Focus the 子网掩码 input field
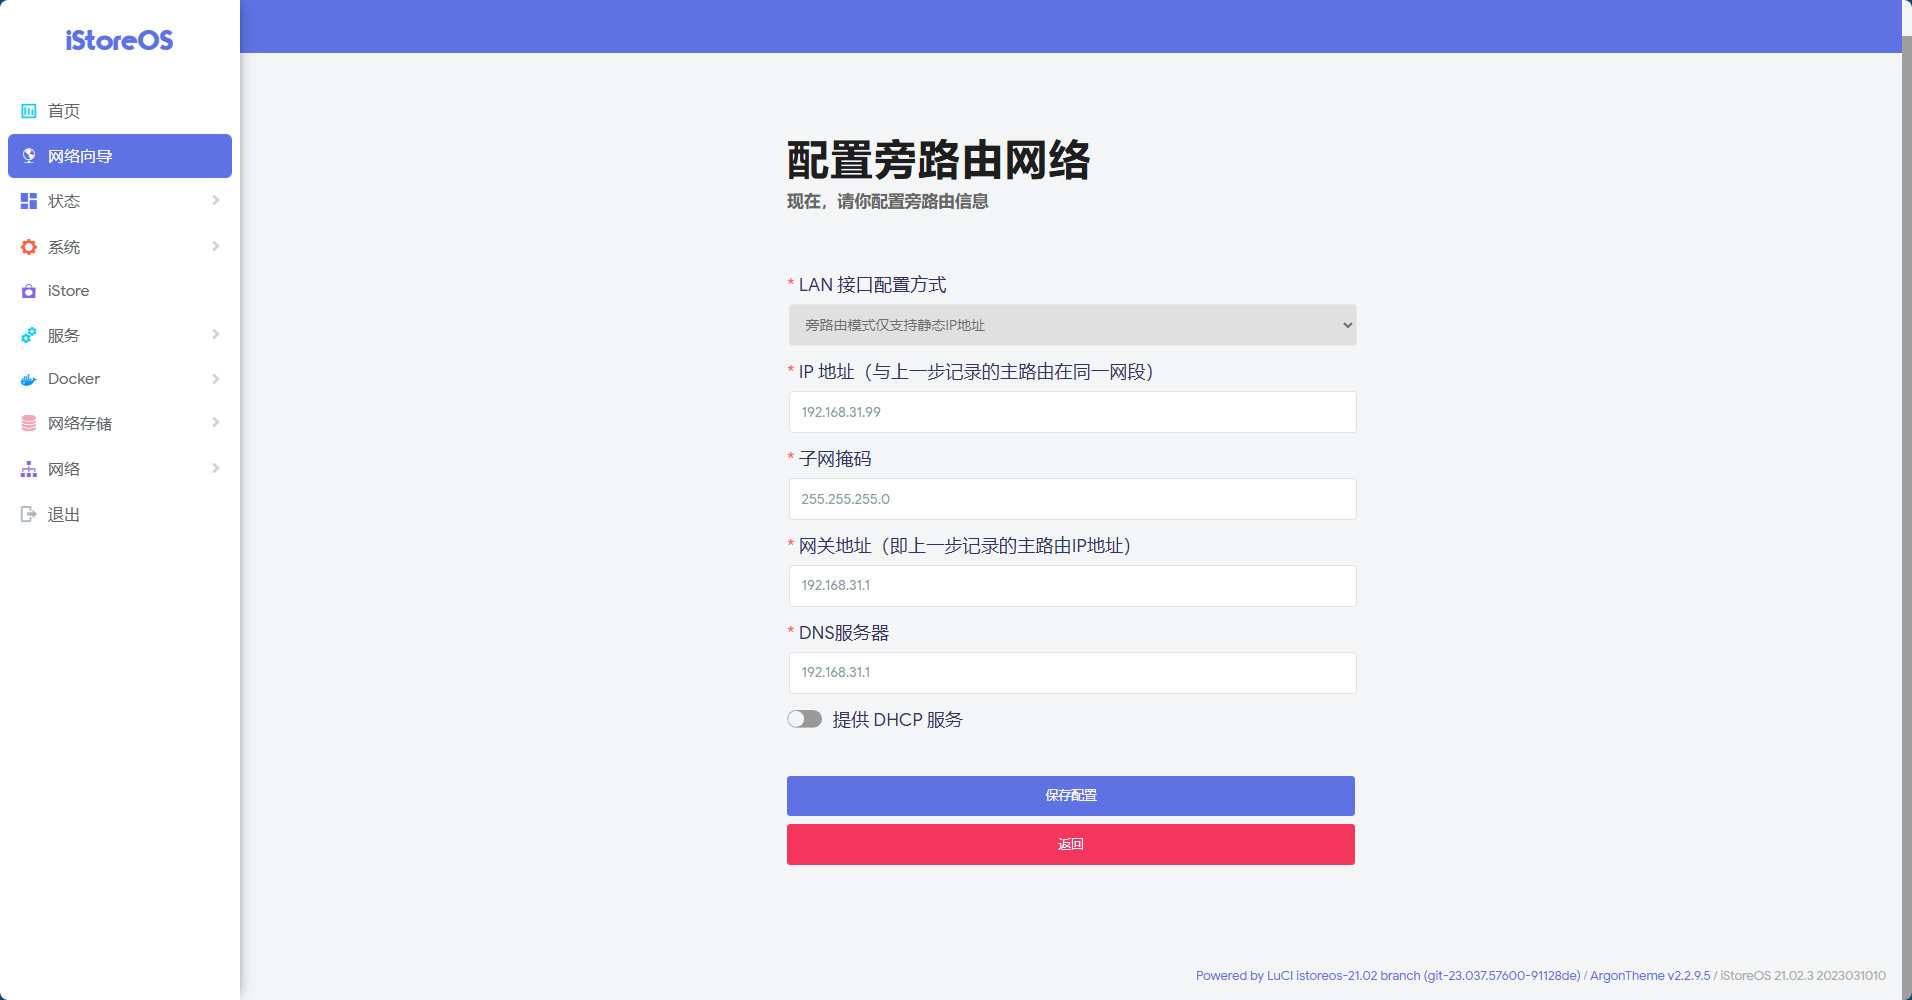Image resolution: width=1912 pixels, height=1000 pixels. (1072, 499)
